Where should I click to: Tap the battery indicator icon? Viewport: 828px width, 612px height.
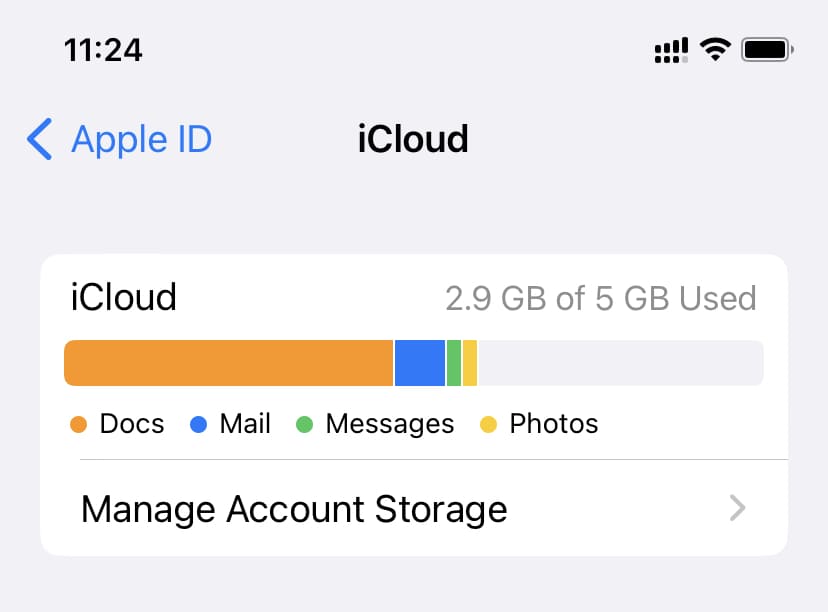766,47
